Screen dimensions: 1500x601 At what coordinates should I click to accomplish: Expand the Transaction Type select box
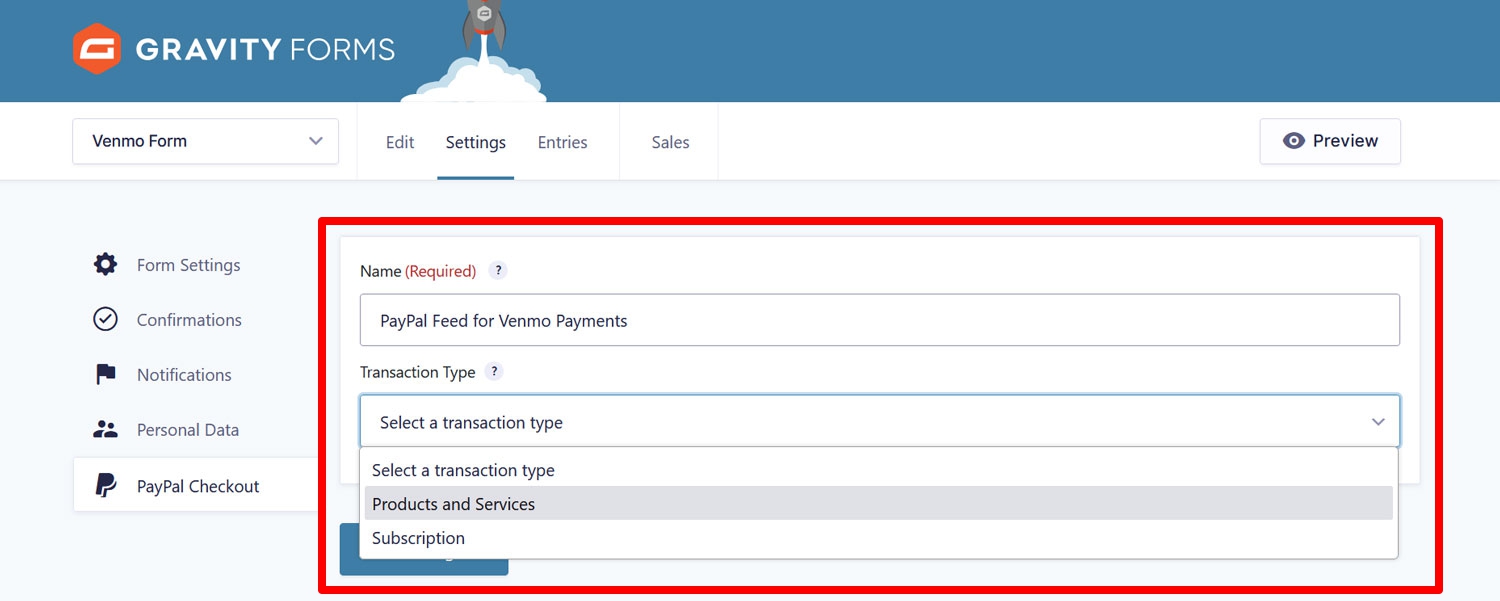(x=880, y=422)
